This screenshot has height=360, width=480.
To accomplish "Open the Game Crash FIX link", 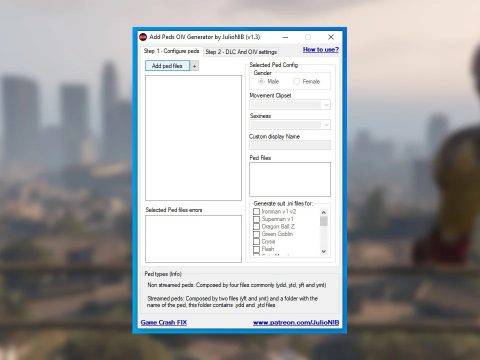I will tap(164, 322).
